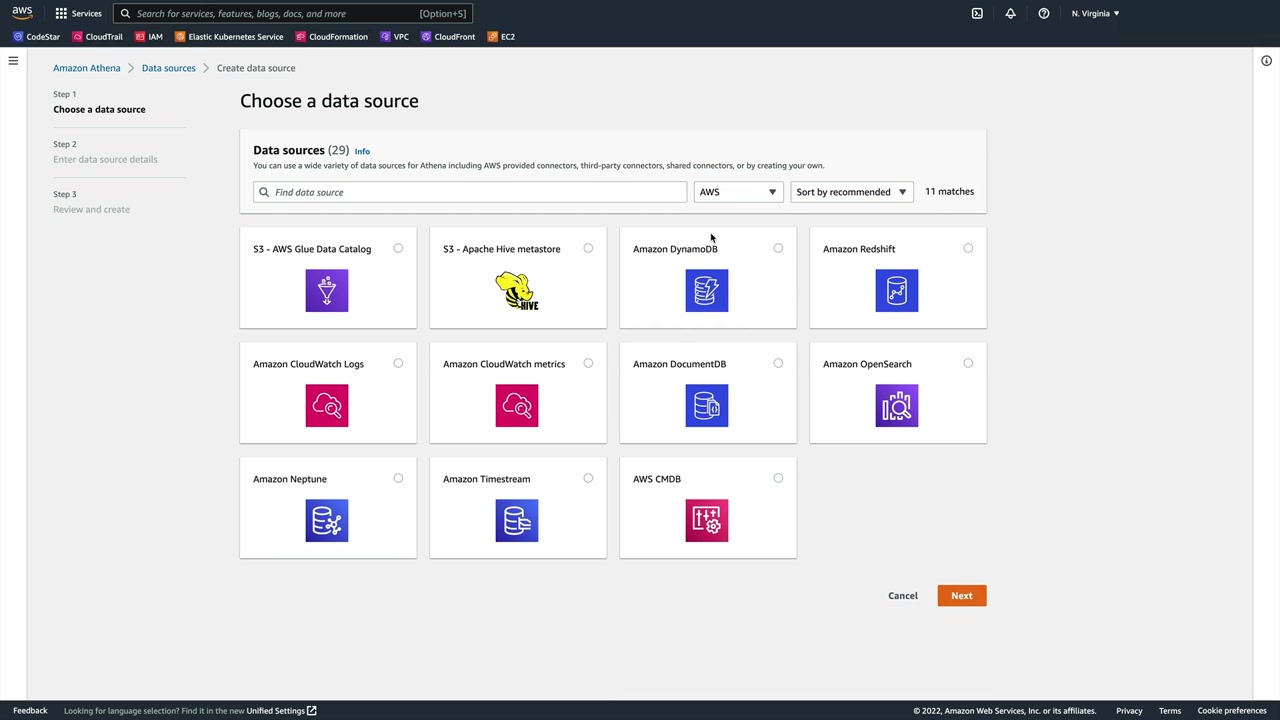The width and height of the screenshot is (1280, 720).
Task: Click the Amazon Timestream icon
Action: point(517,520)
